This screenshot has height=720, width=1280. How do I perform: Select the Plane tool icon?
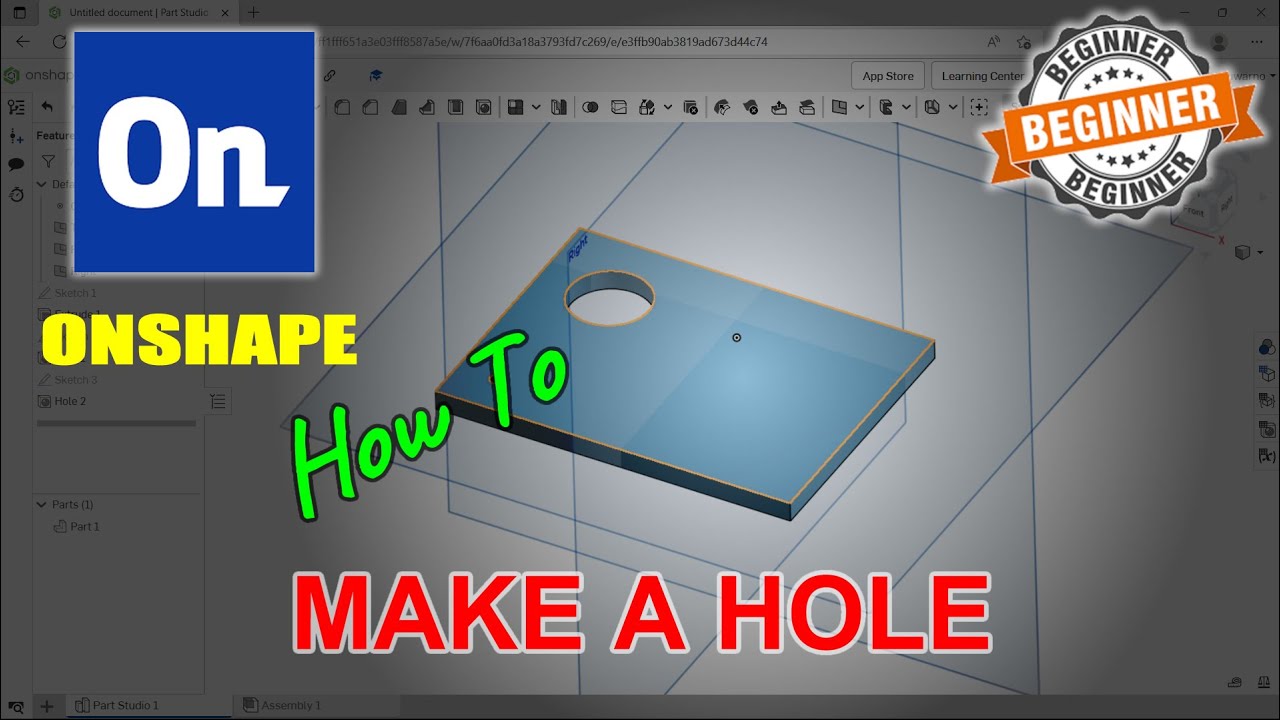tap(839, 107)
